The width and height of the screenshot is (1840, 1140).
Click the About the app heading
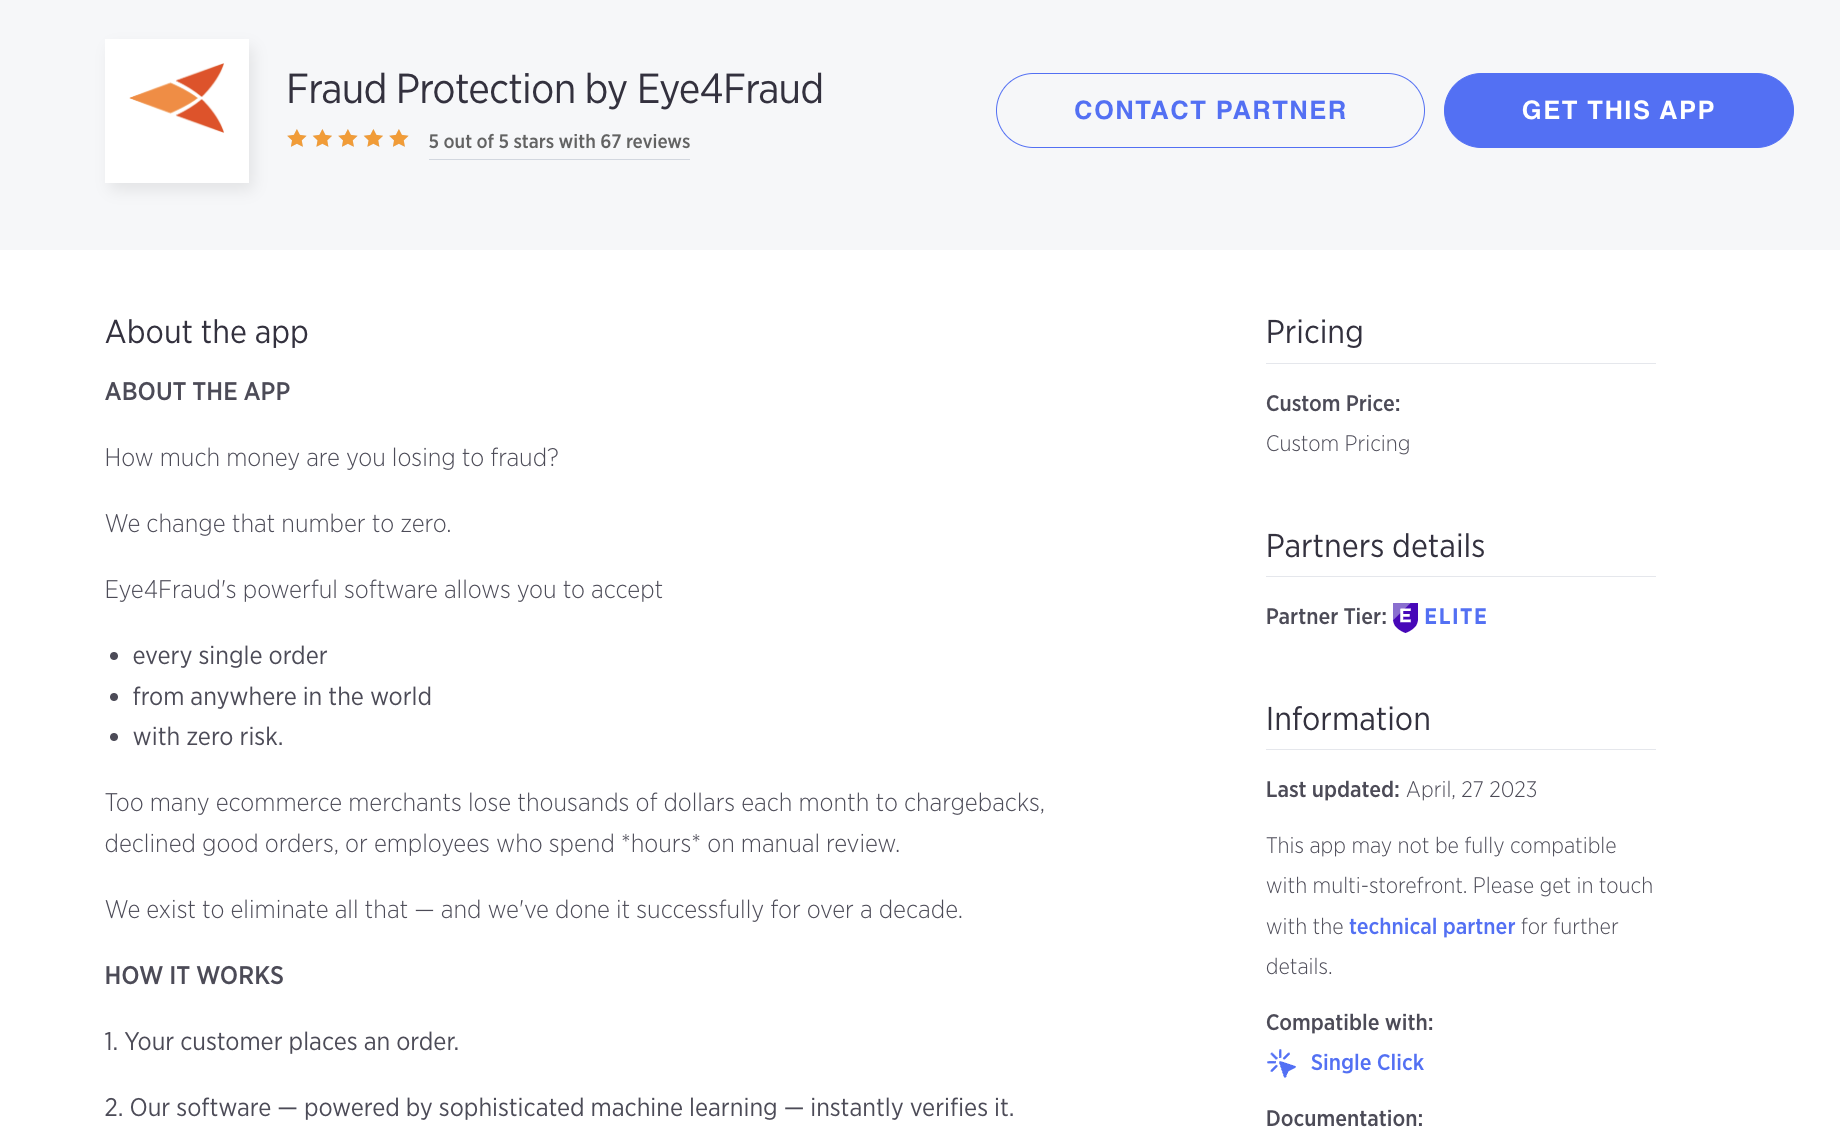207,332
